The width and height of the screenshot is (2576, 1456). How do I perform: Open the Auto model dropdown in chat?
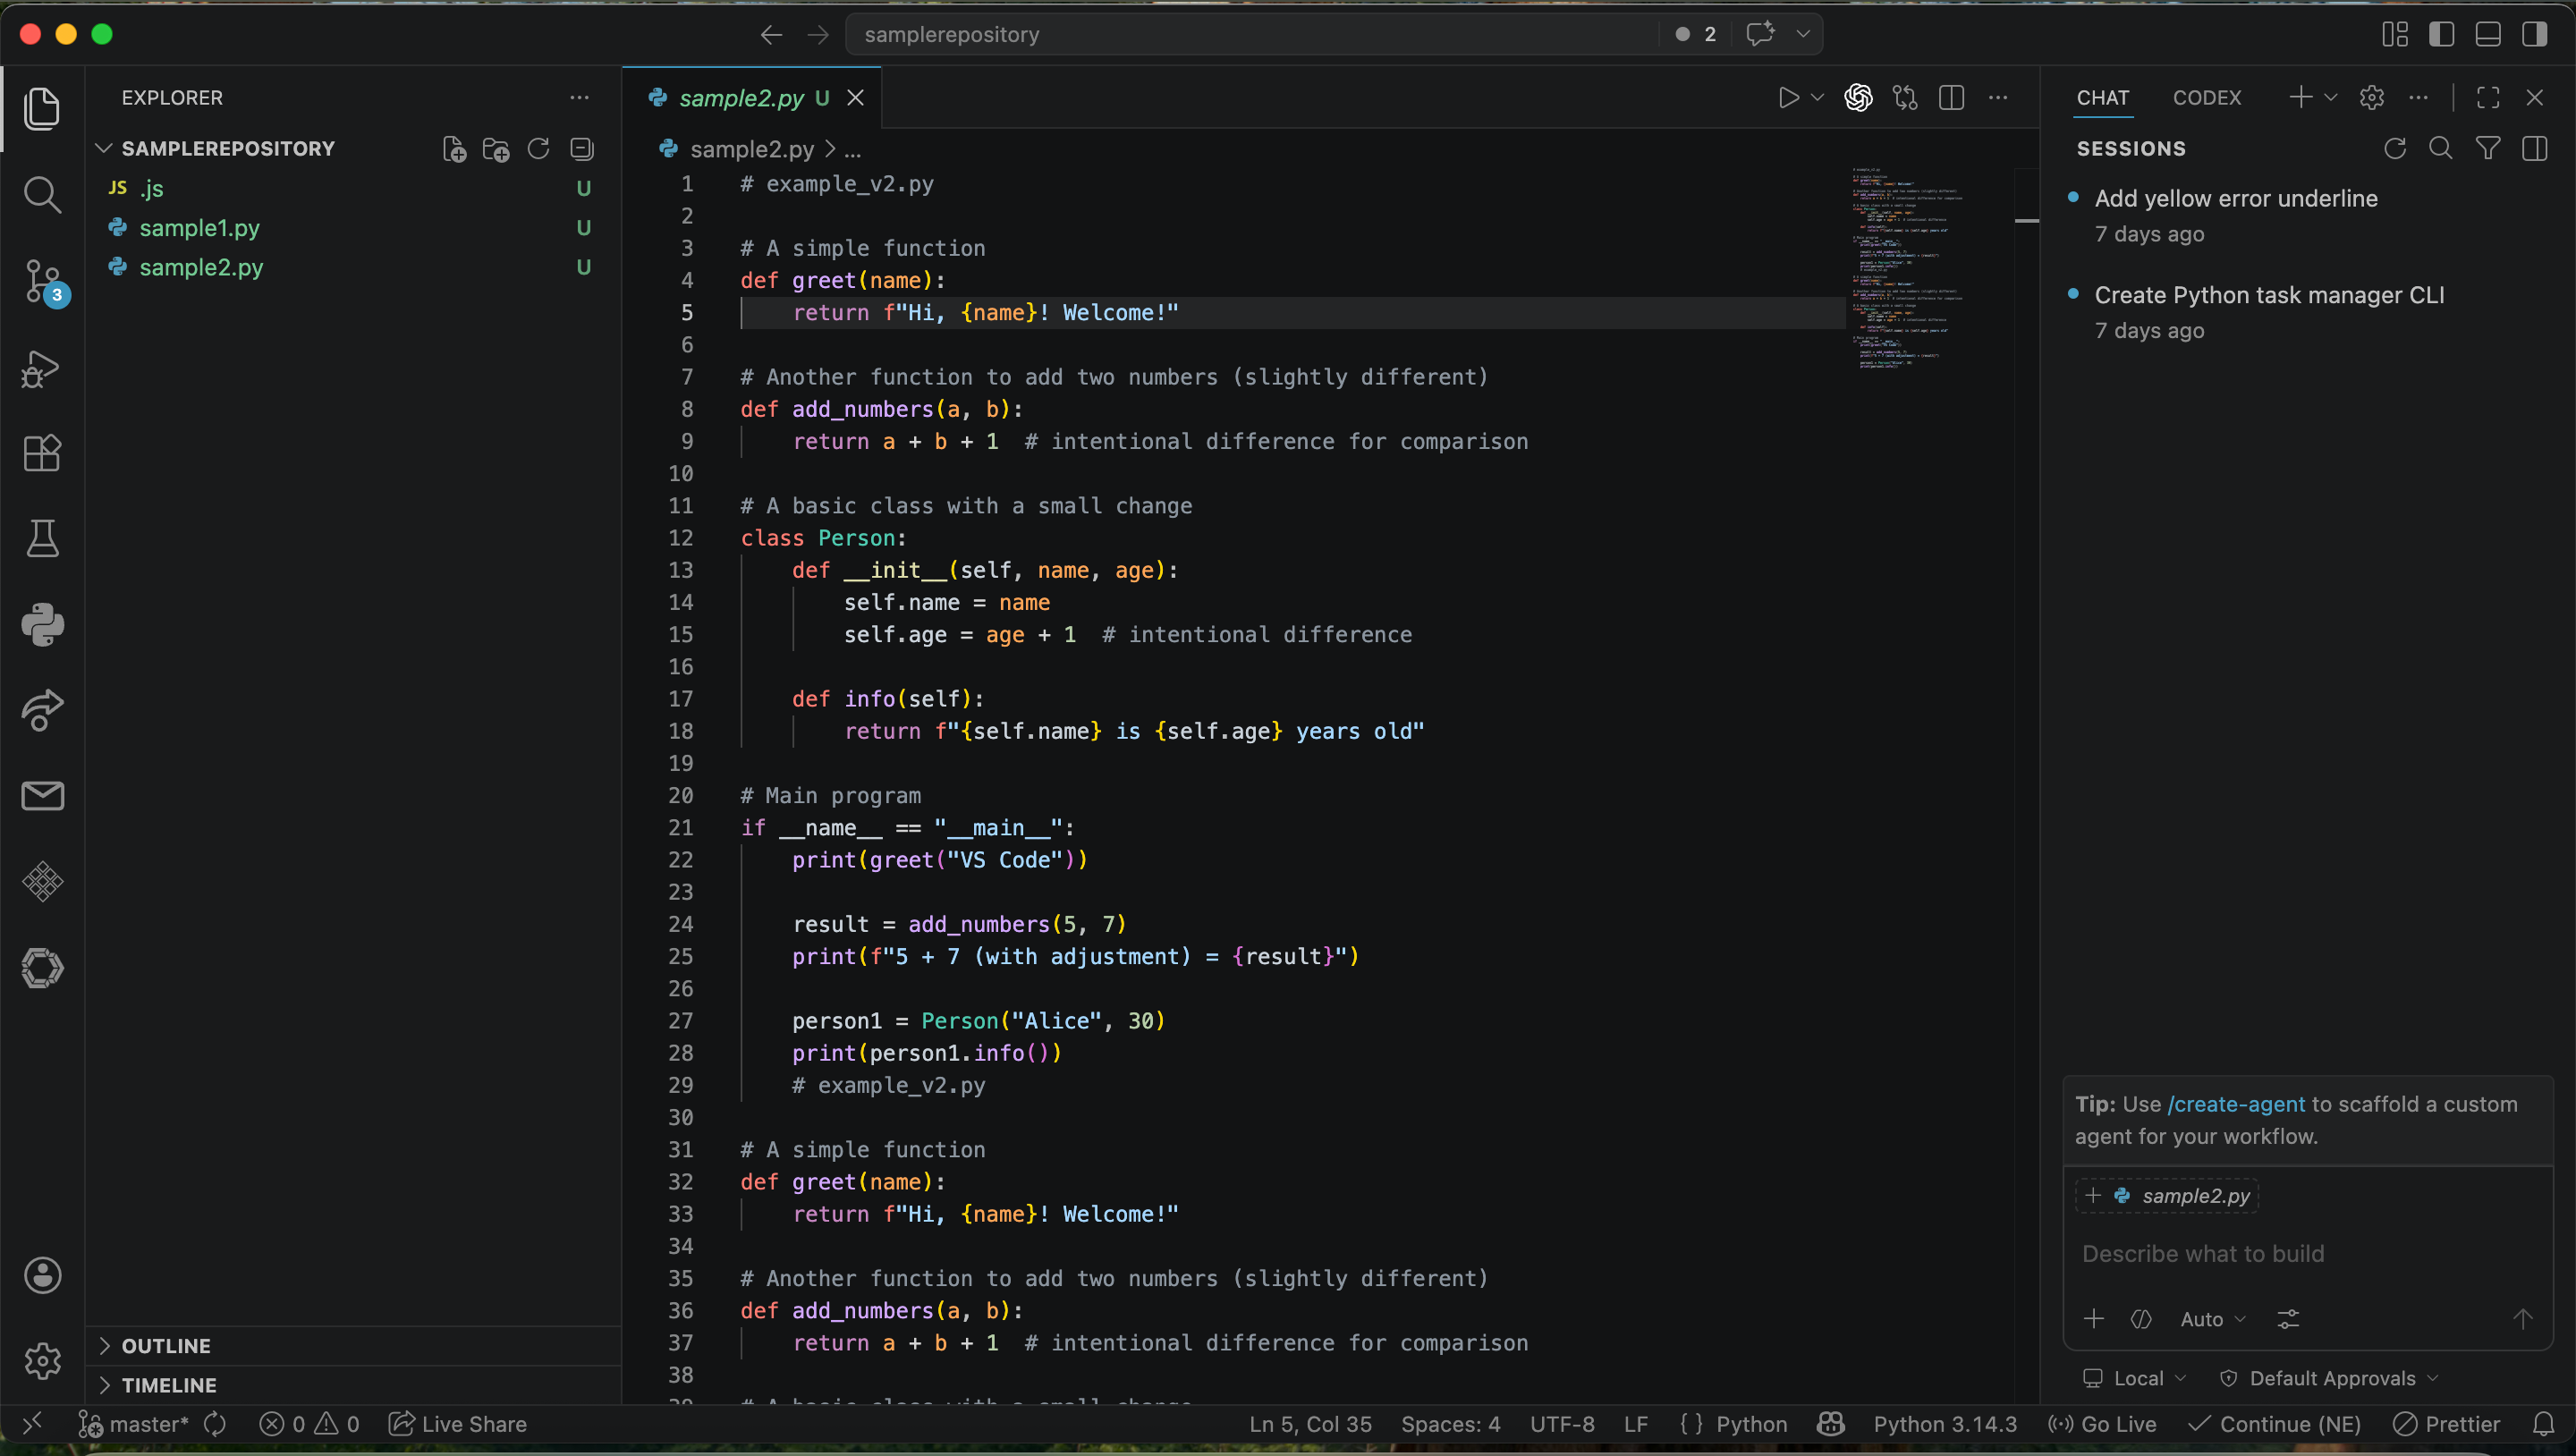click(x=2213, y=1319)
